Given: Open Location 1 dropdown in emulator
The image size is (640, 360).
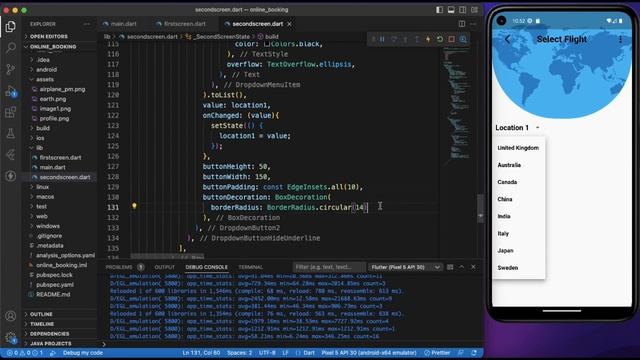Looking at the screenshot, I should click(x=518, y=128).
